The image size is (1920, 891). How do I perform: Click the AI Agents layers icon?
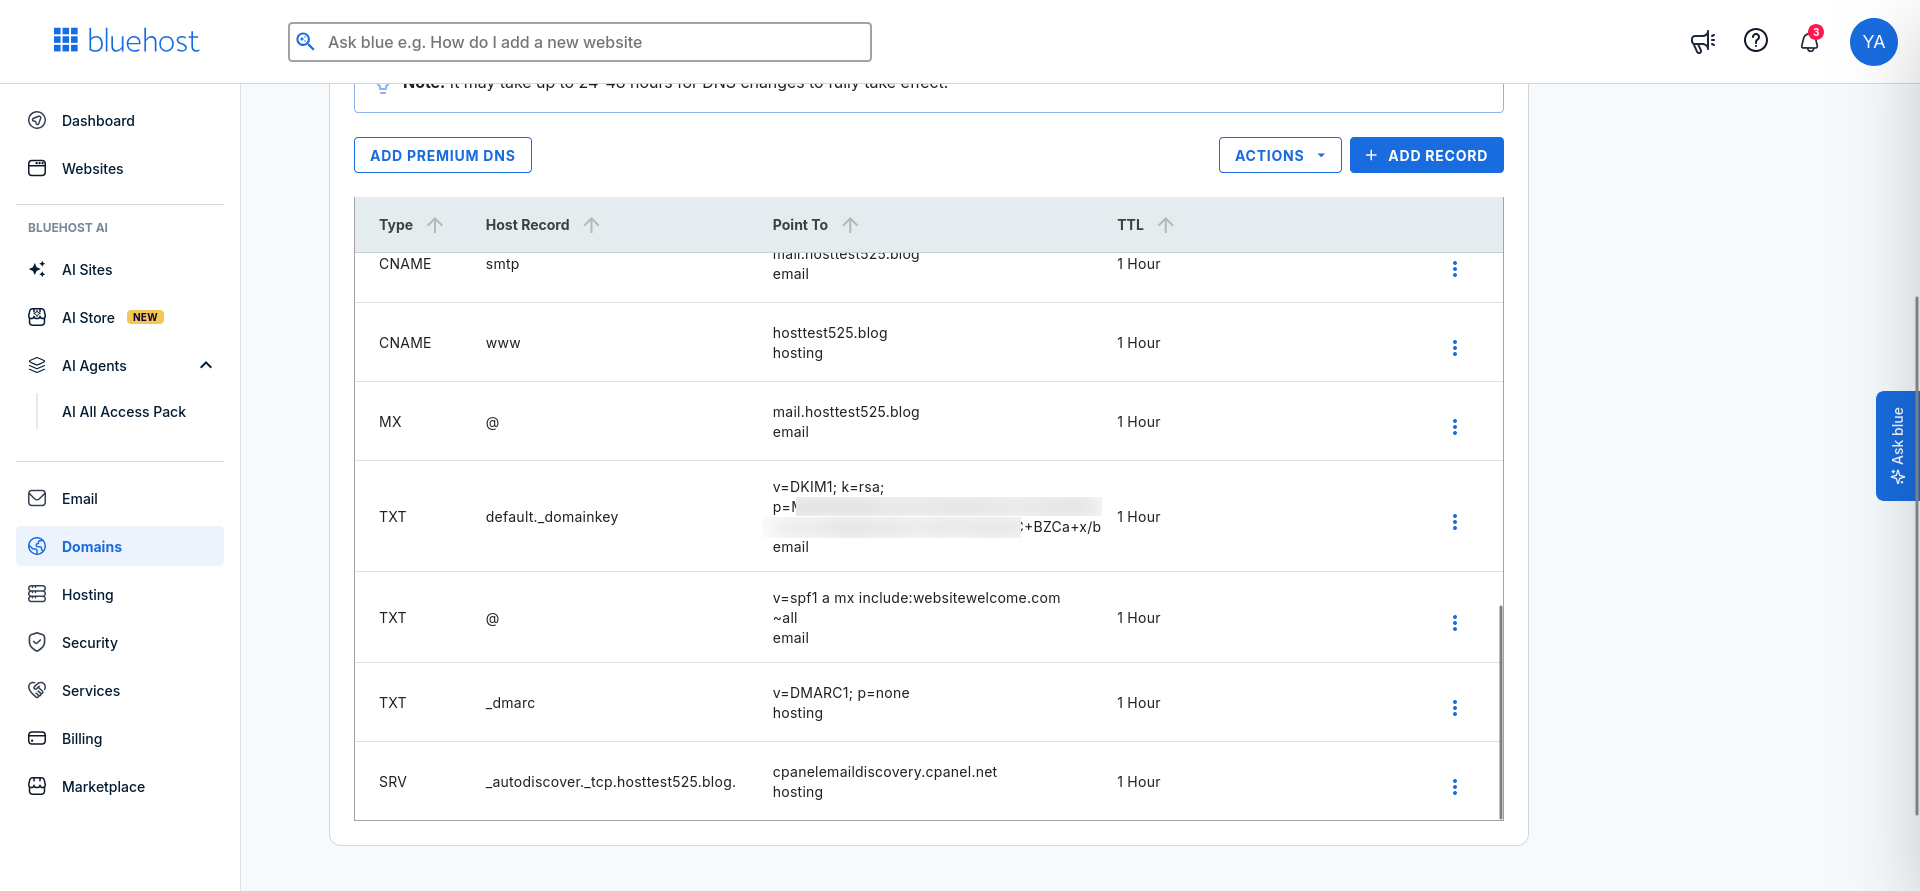click(x=37, y=365)
